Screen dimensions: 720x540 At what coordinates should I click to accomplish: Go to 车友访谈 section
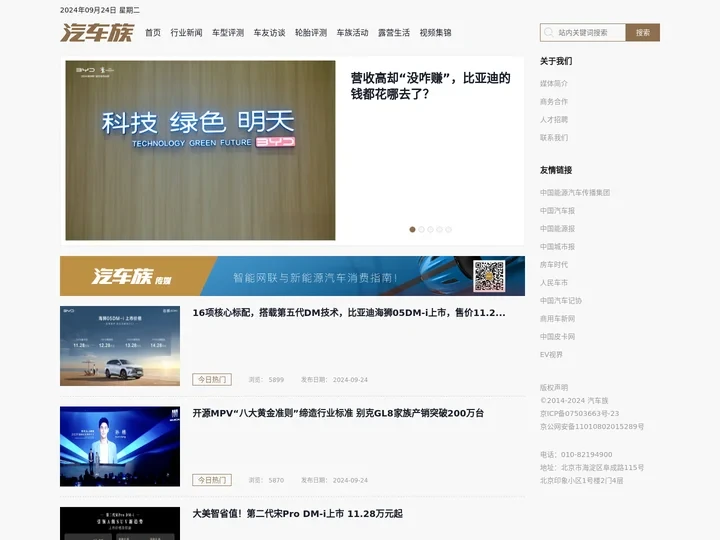click(270, 33)
